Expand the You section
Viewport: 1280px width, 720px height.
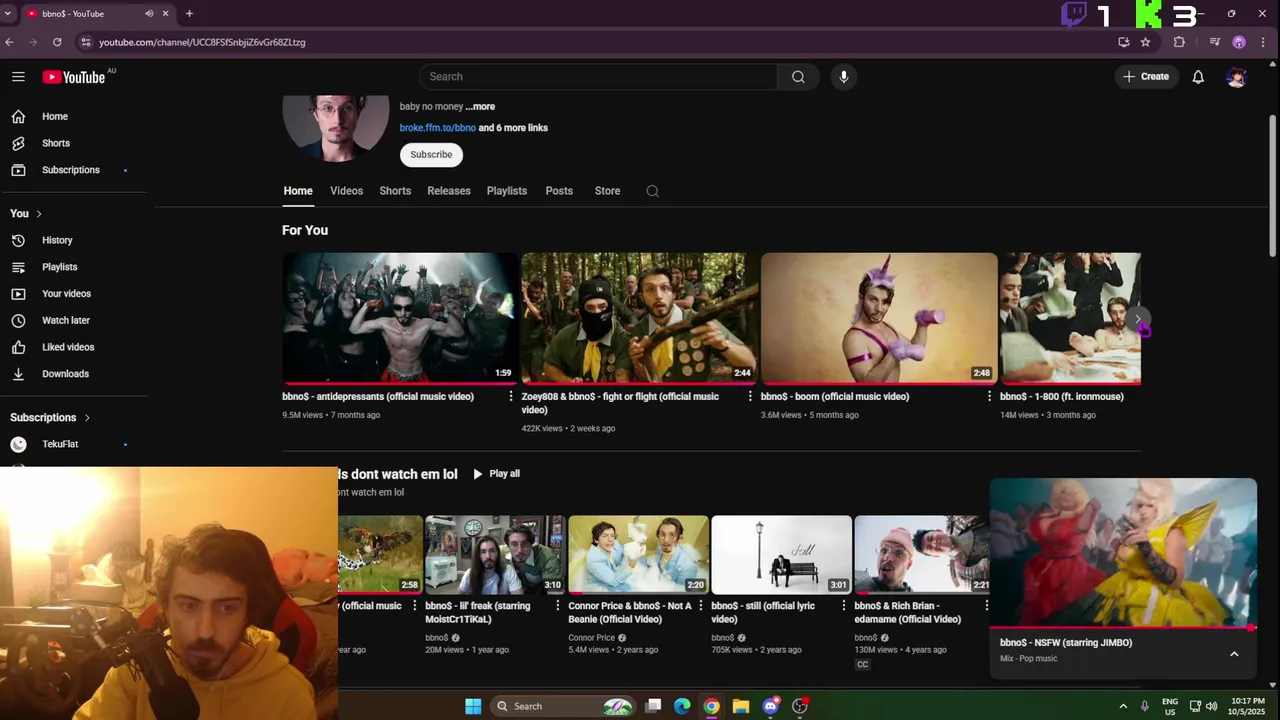26,214
